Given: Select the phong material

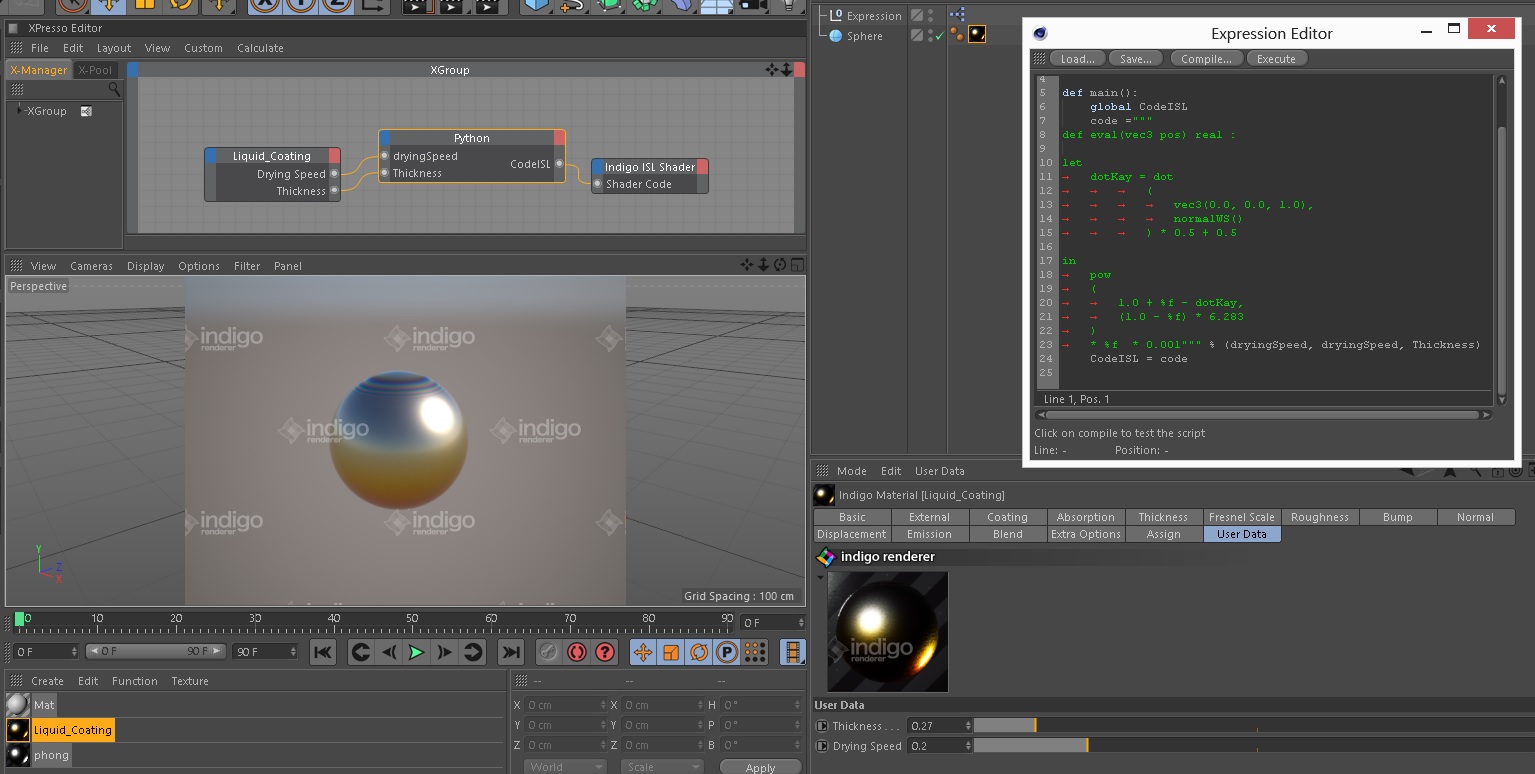Looking at the screenshot, I should 51,755.
